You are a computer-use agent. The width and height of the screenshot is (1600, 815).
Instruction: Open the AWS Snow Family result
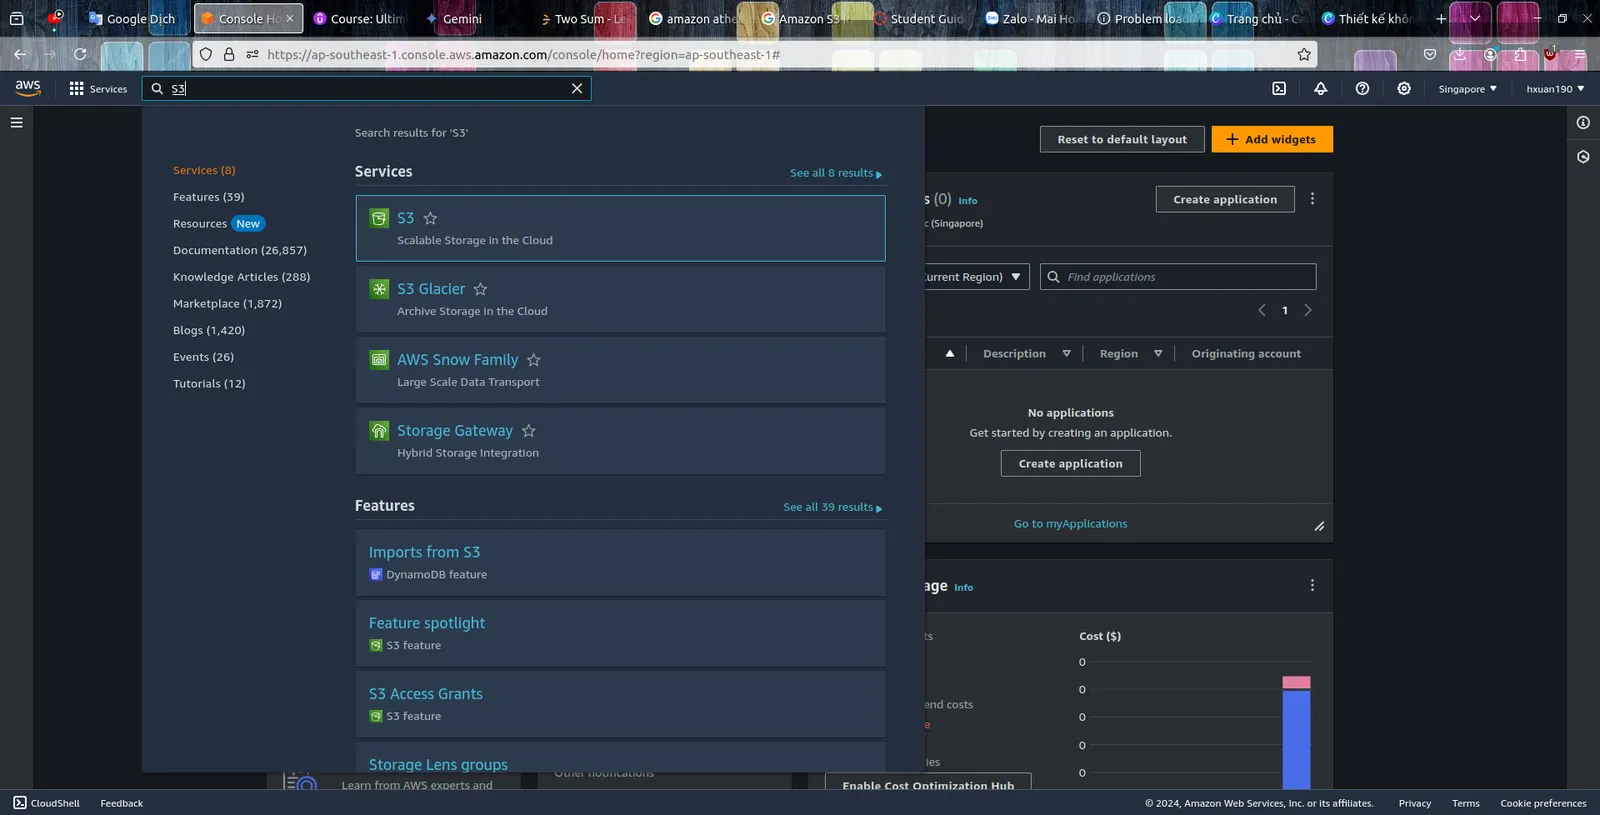tap(620, 370)
